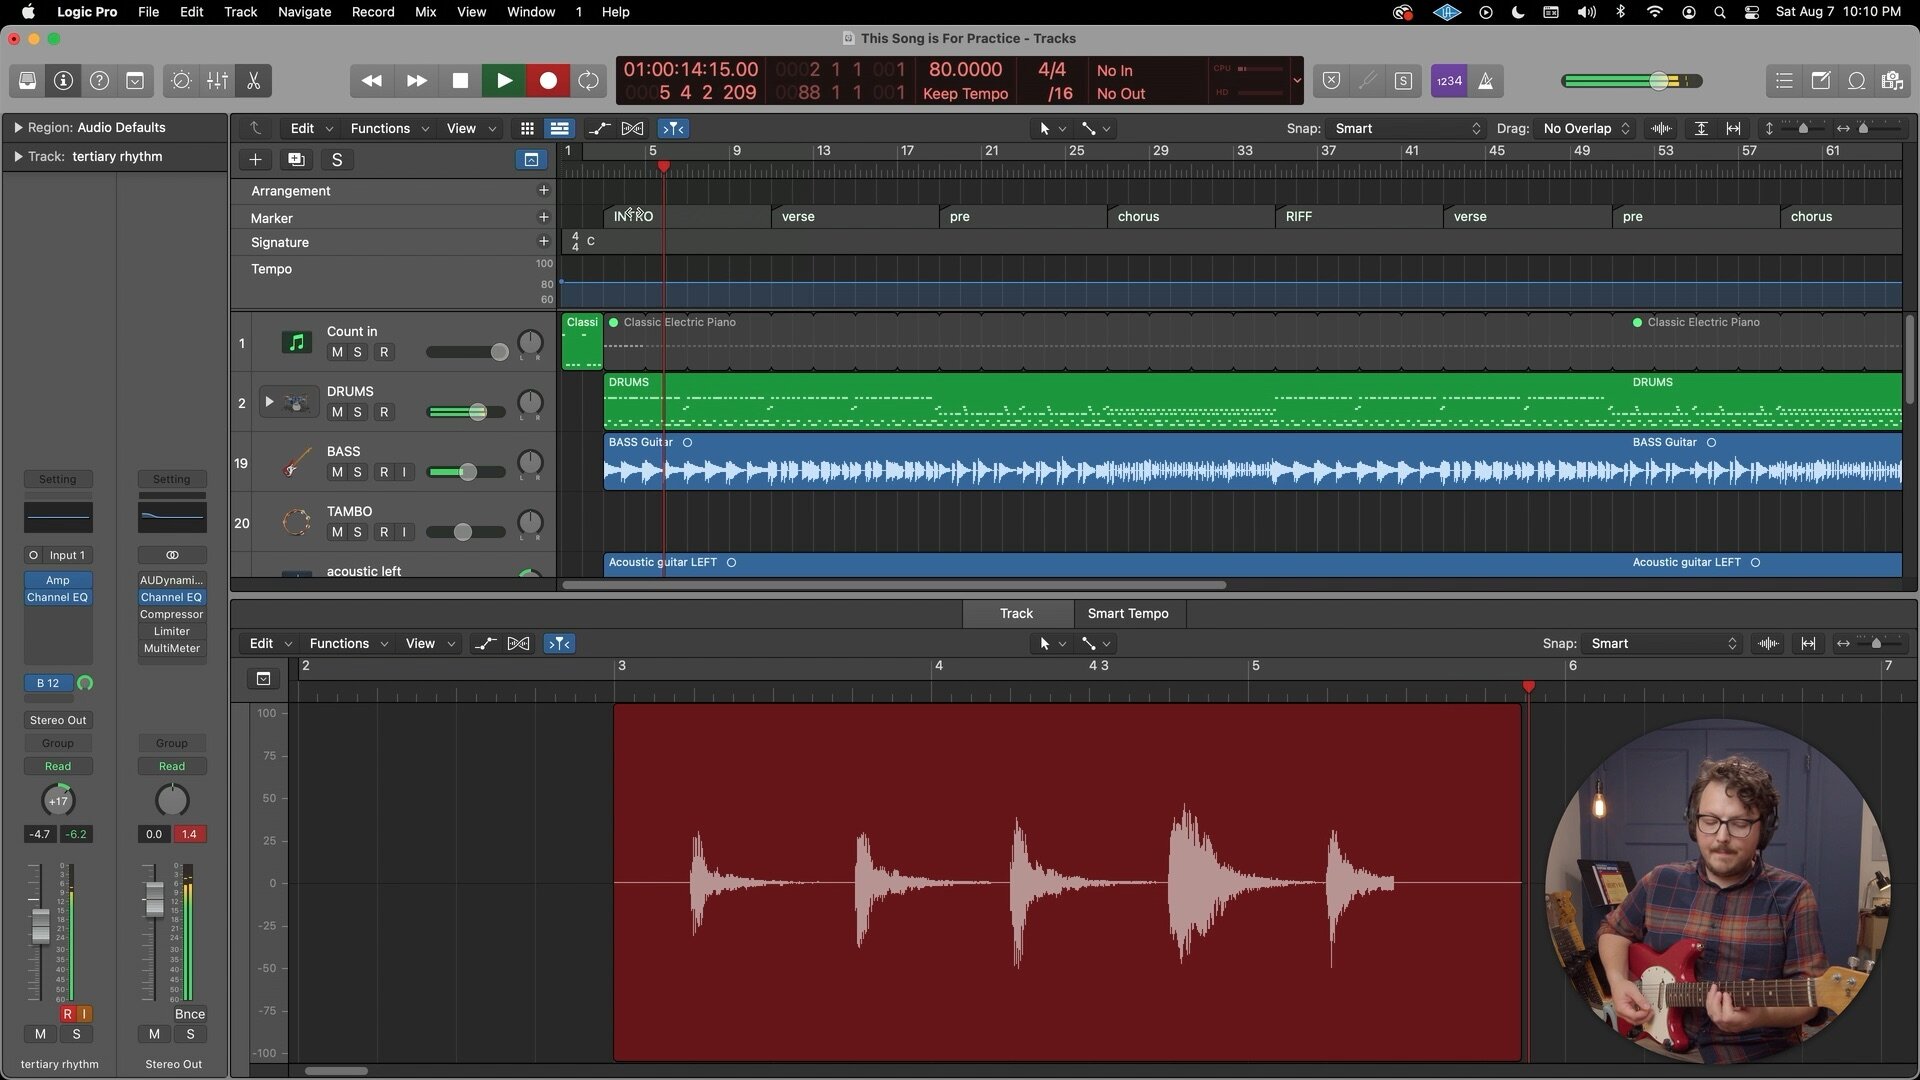Stop playback with the Stop button
Viewport: 1920px width, 1080px height.
click(460, 81)
